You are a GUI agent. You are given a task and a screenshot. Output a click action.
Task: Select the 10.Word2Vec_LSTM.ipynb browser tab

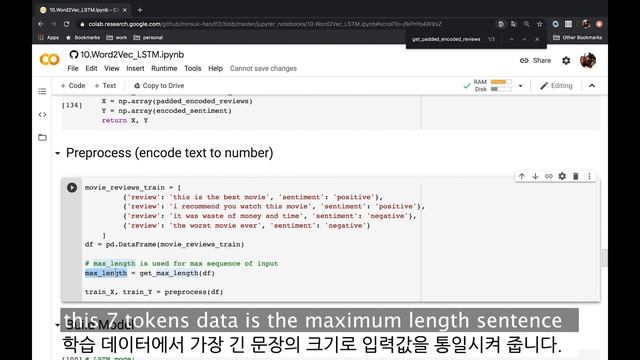coord(83,10)
